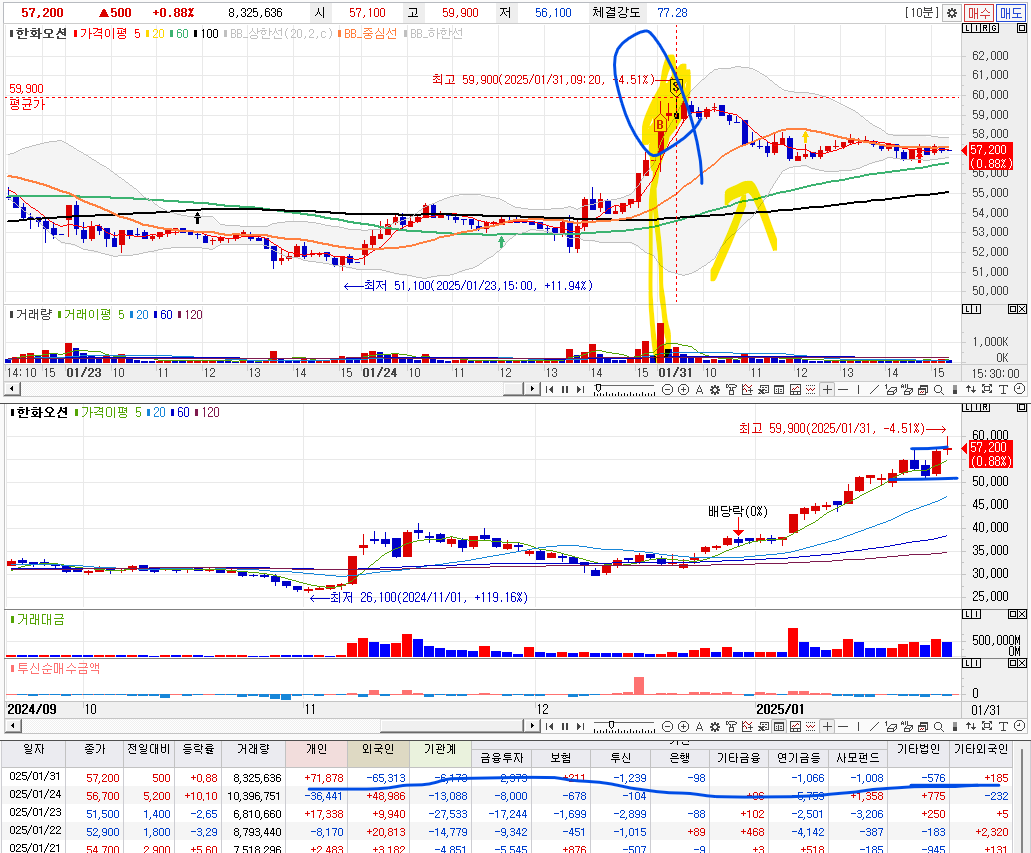1031x853 pixels.
Task: Click the zoom slider handle in daily chart toolbar
Action: point(611,725)
